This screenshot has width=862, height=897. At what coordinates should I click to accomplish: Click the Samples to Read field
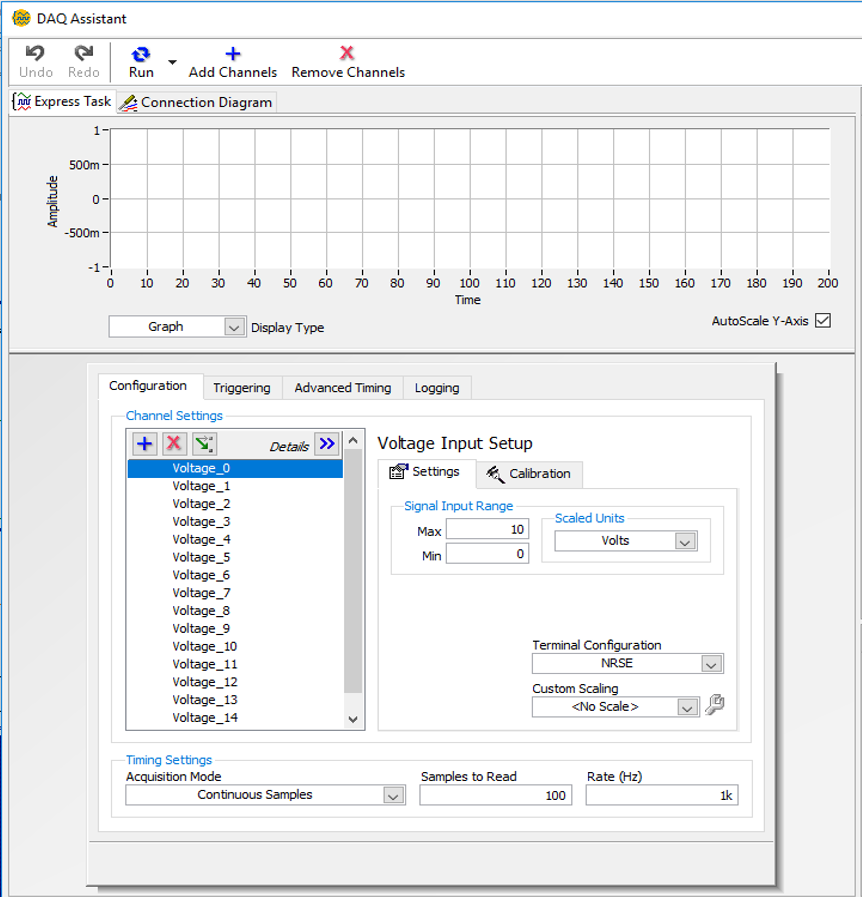click(x=495, y=795)
